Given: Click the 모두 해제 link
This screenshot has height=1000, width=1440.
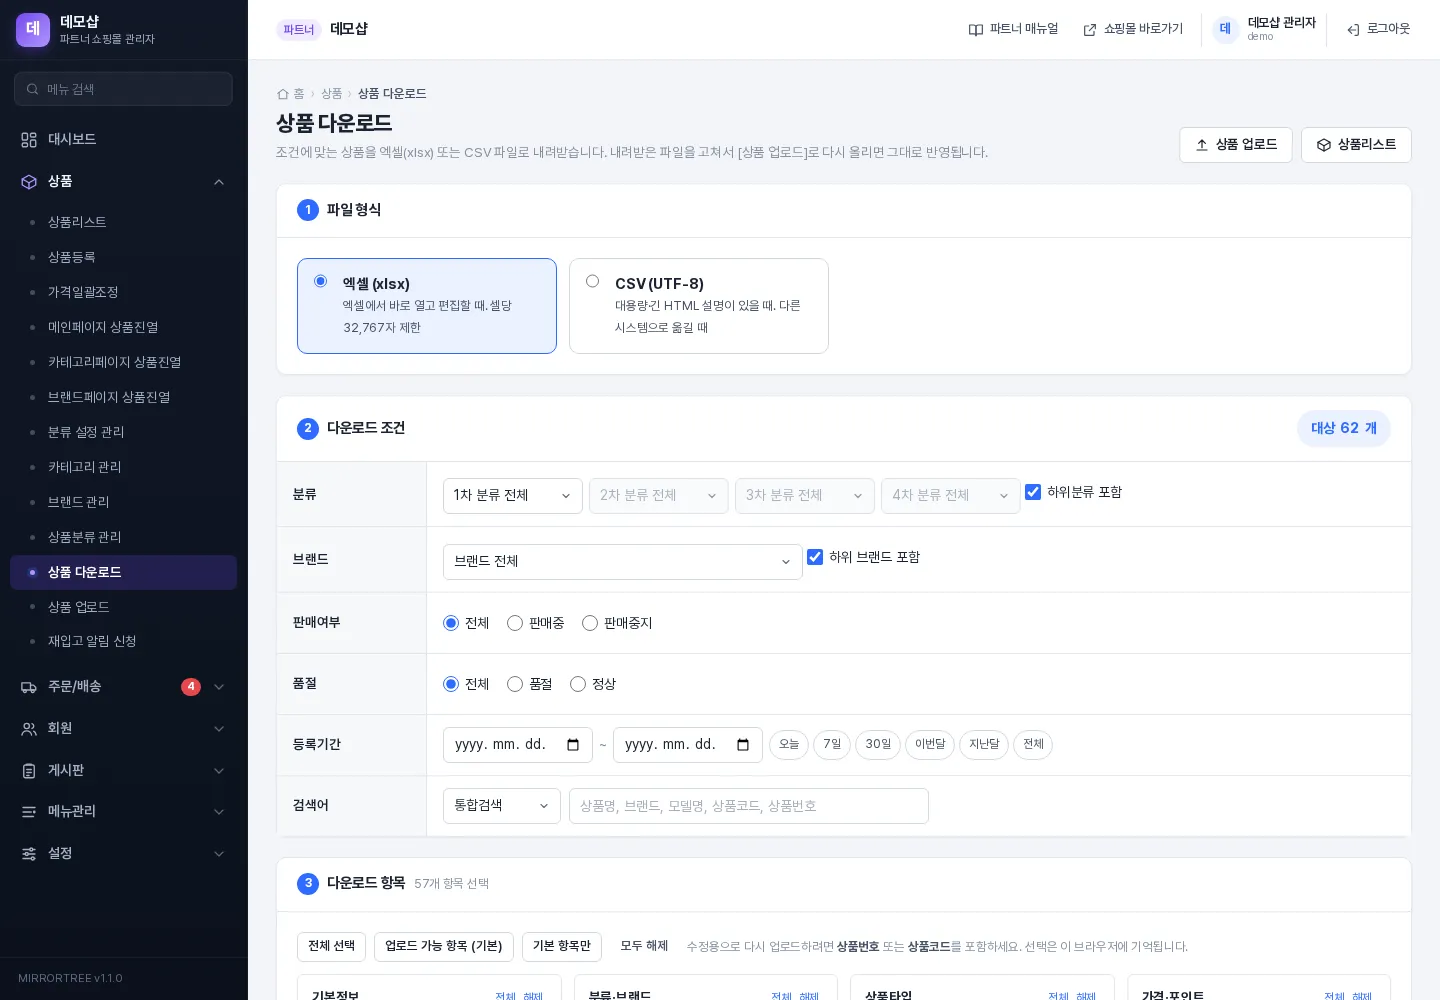Looking at the screenshot, I should (x=644, y=947).
